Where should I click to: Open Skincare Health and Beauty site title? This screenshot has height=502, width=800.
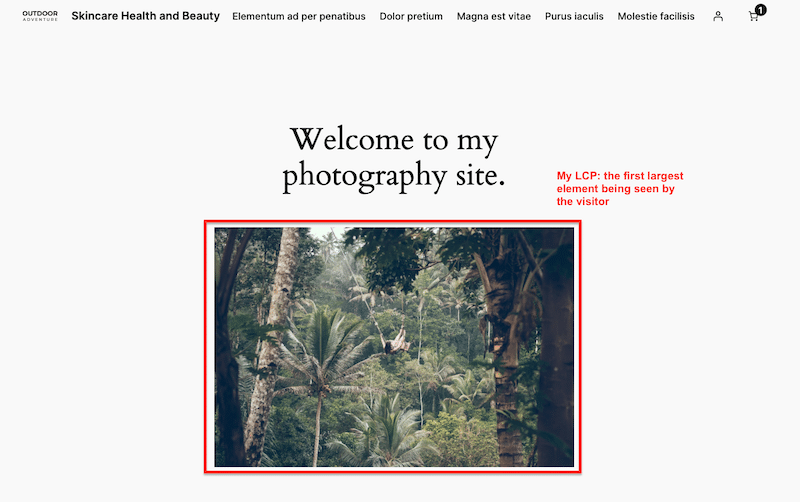[145, 16]
